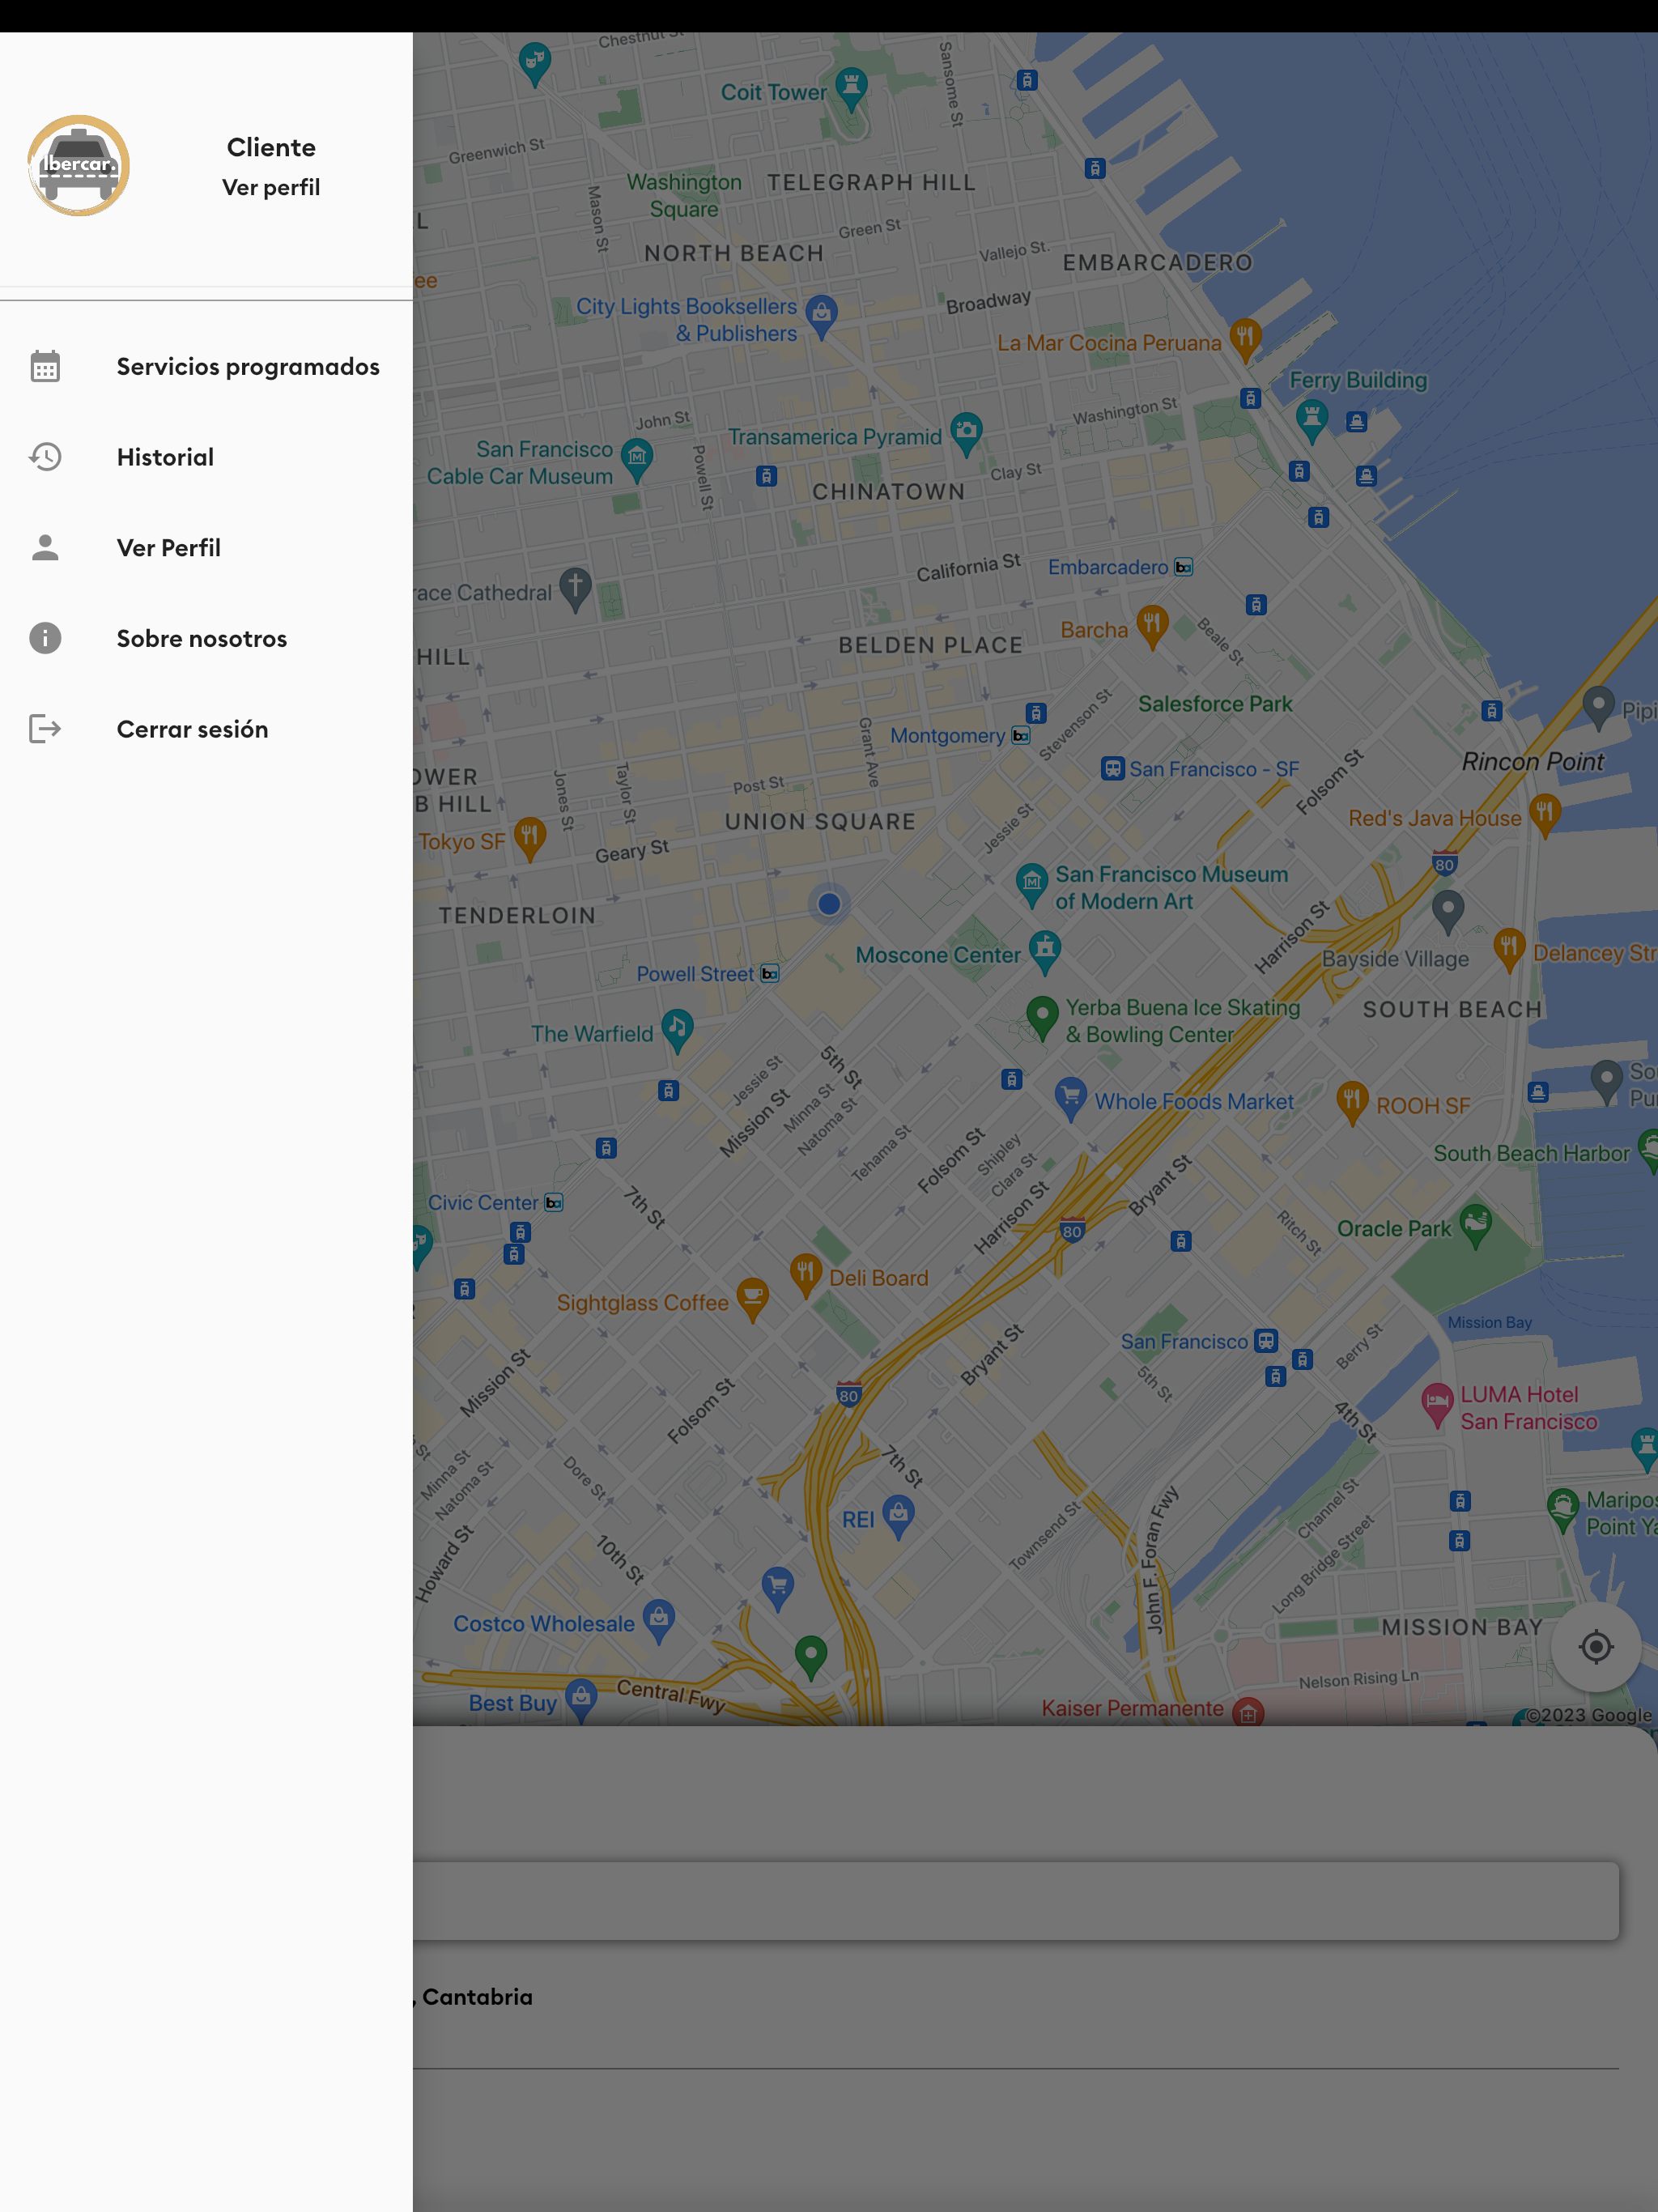This screenshot has width=1658, height=2212.
Task: Open Servicios programados menu entry
Action: coord(206,367)
